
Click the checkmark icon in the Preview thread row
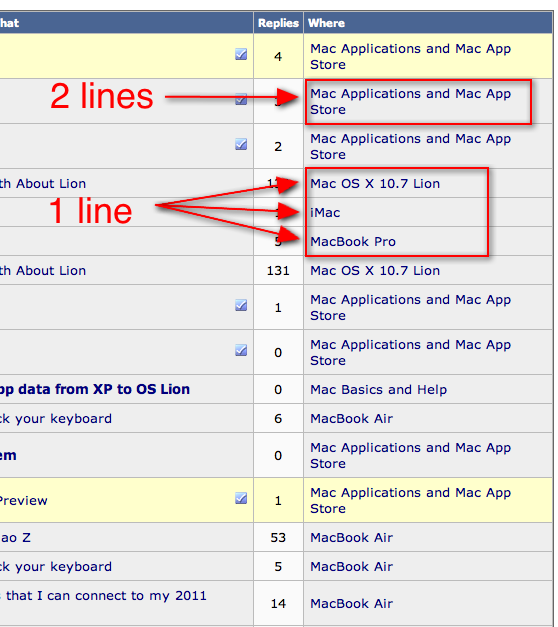click(241, 498)
